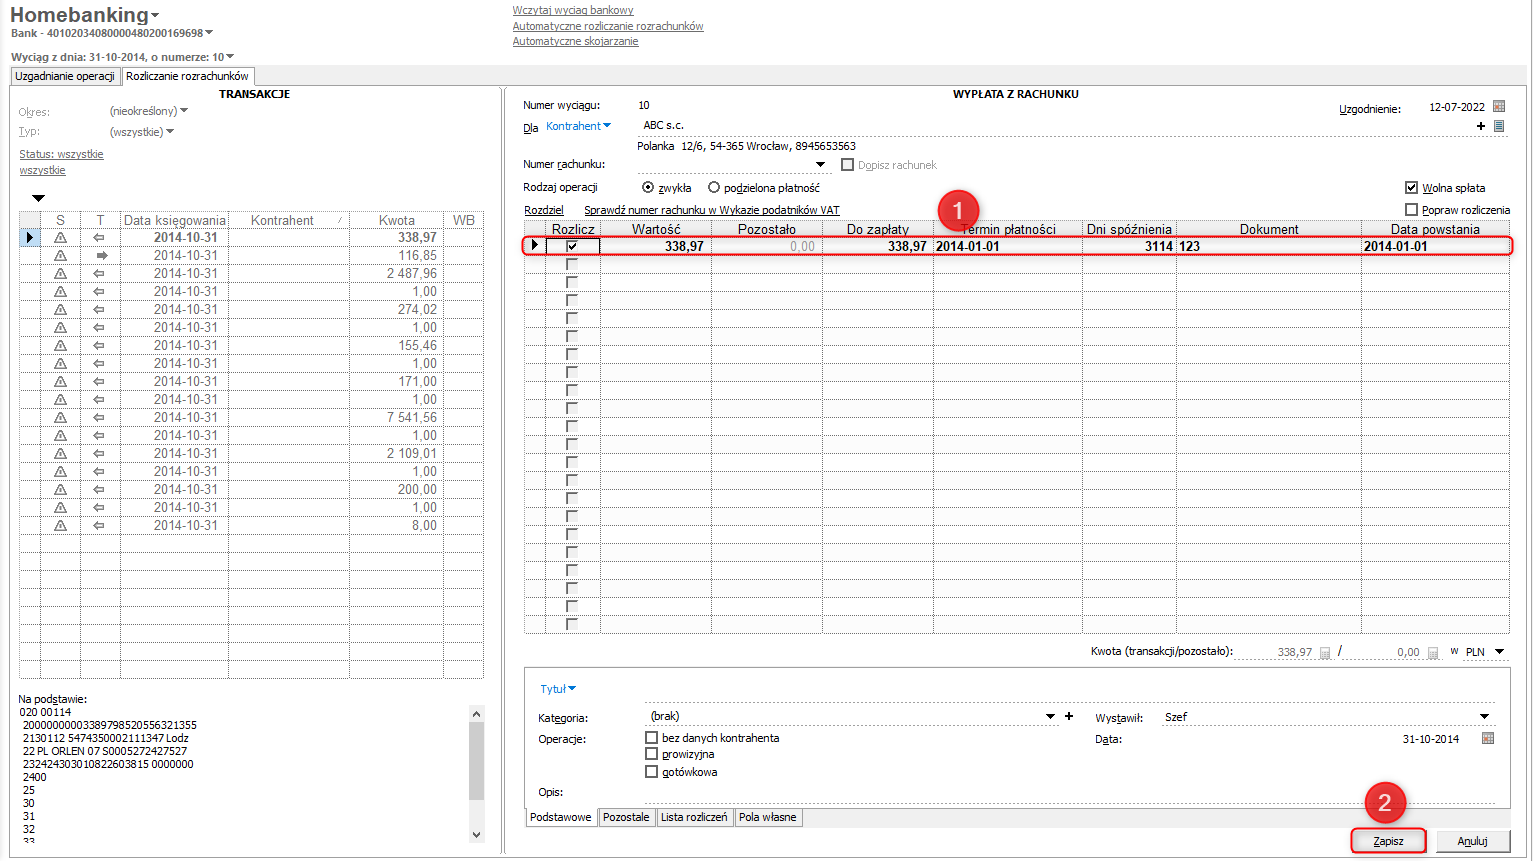Click the plus icon to add Kontrahent
The height and width of the screenshot is (861, 1533).
(x=1480, y=126)
